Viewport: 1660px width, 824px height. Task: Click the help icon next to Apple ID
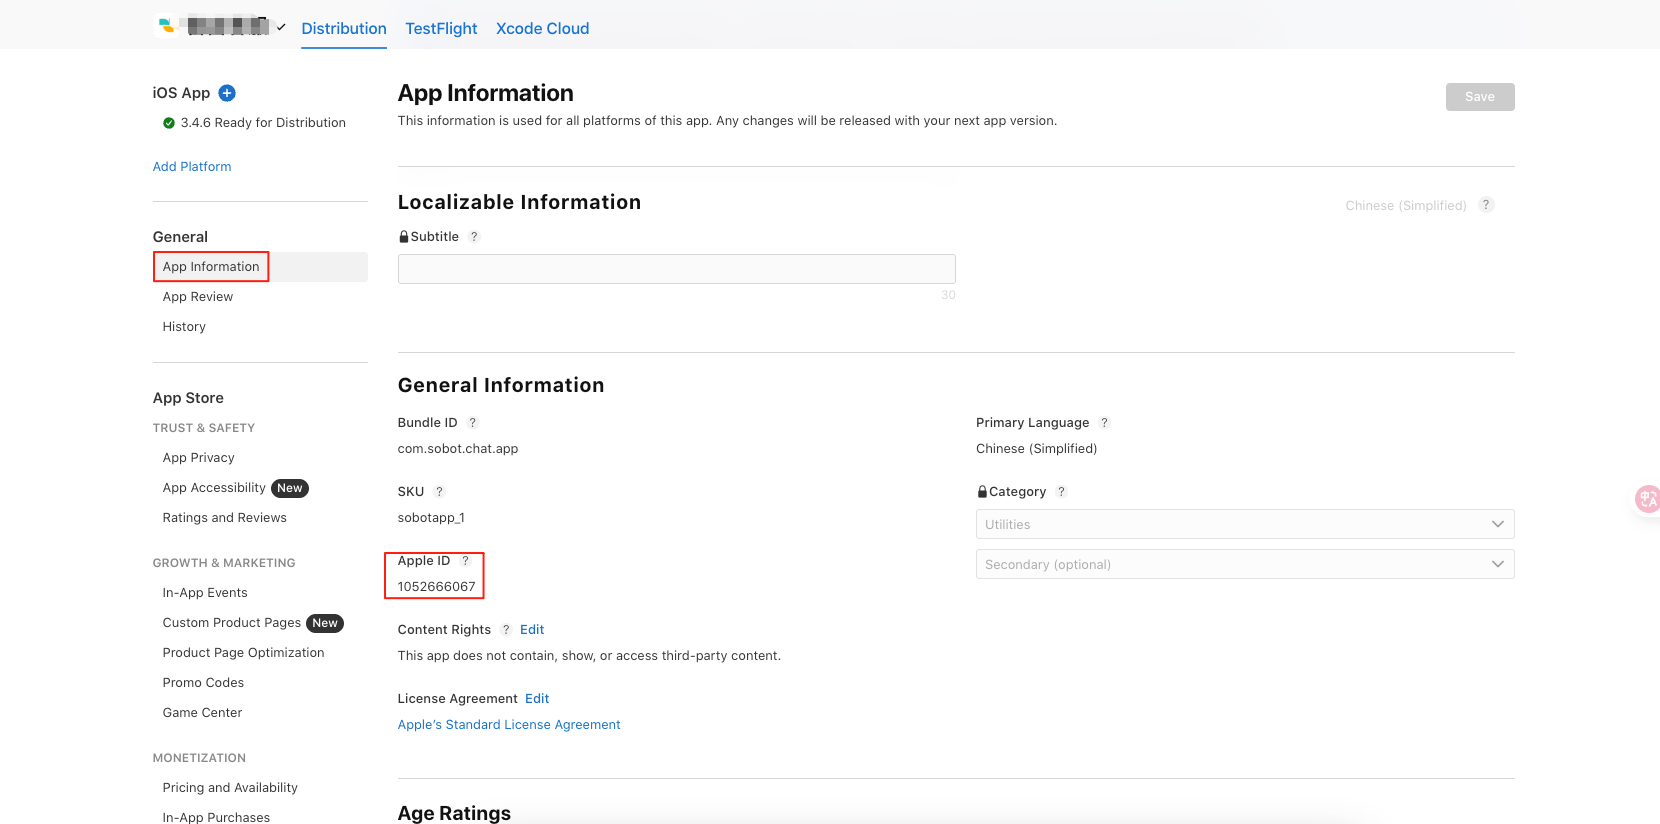tap(465, 561)
